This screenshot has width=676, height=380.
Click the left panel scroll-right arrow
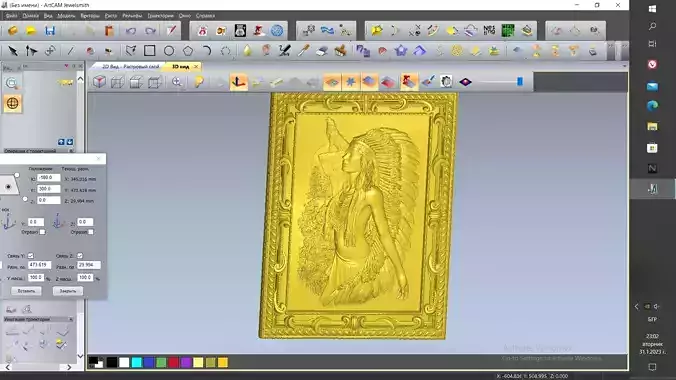69,367
